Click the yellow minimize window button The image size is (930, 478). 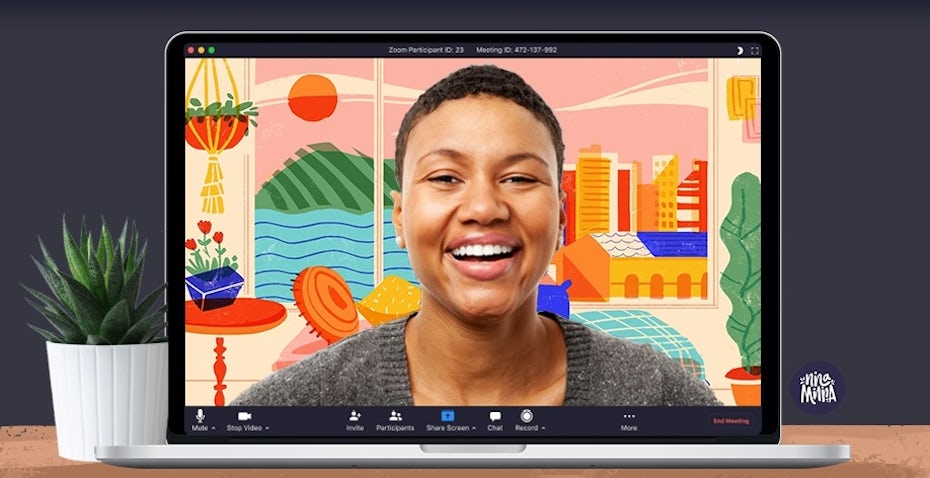click(201, 50)
